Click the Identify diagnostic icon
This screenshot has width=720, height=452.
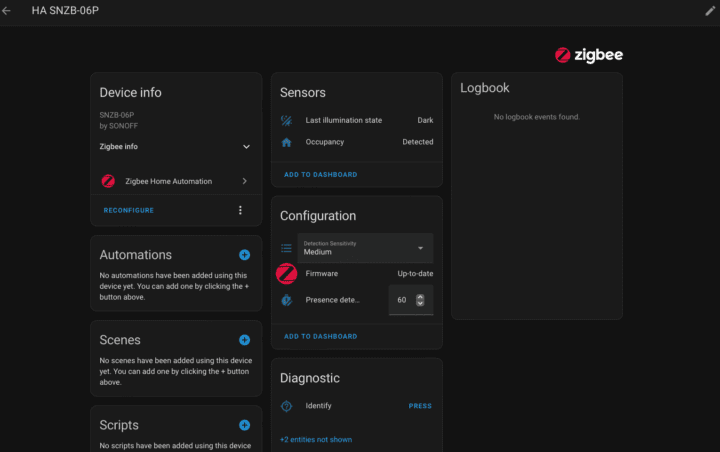tap(286, 406)
